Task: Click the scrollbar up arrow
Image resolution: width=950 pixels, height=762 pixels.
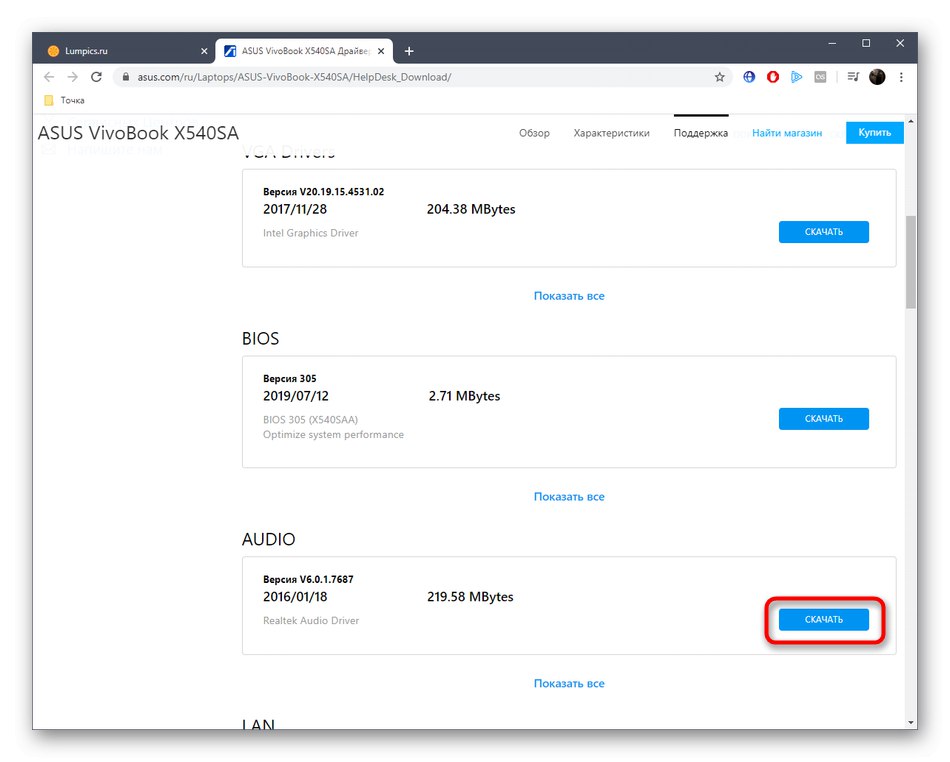Action: pos(911,121)
